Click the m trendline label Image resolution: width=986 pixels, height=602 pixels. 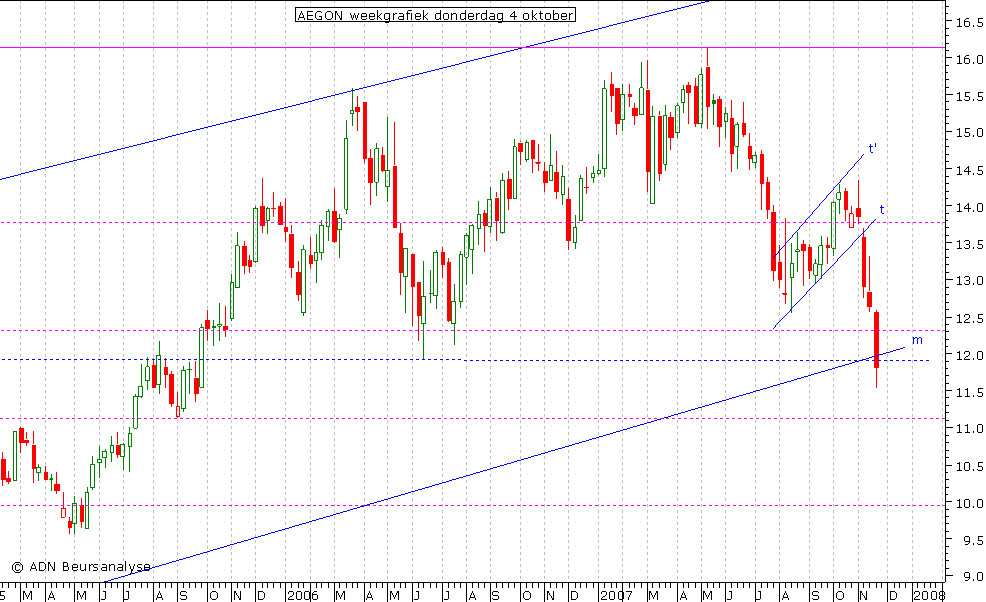point(917,340)
